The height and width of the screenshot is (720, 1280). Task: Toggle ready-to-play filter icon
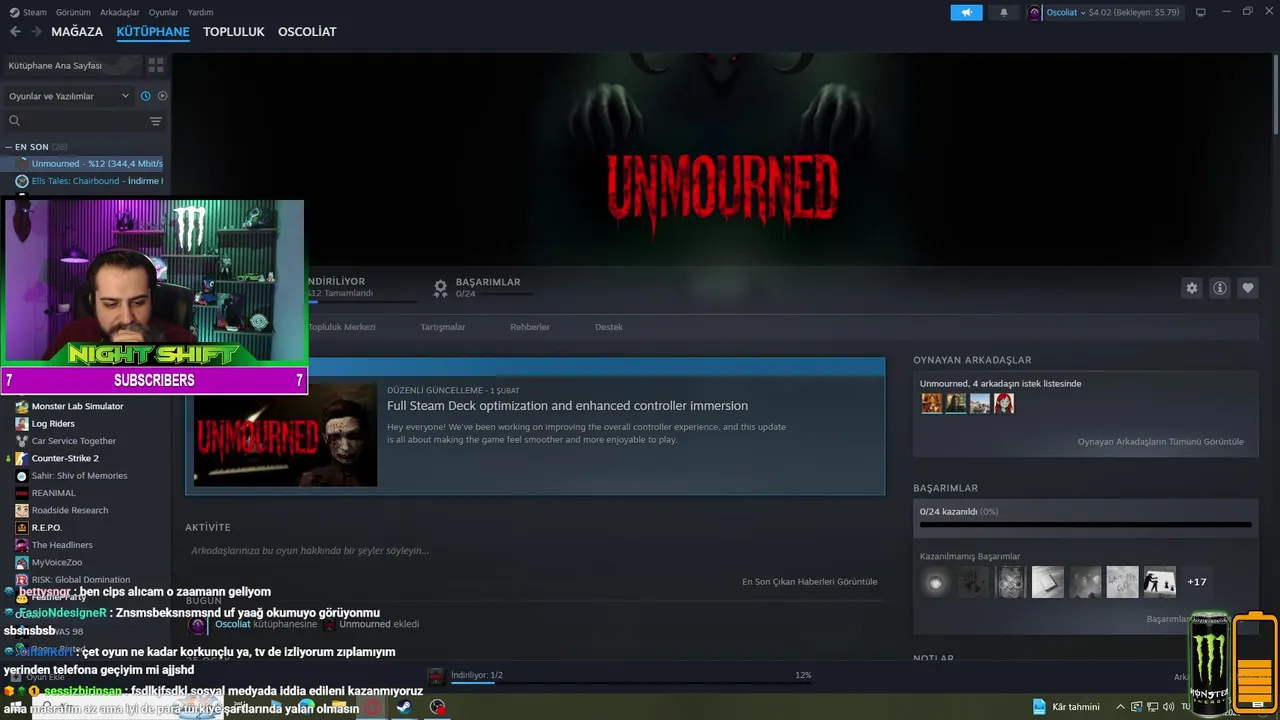click(x=162, y=96)
